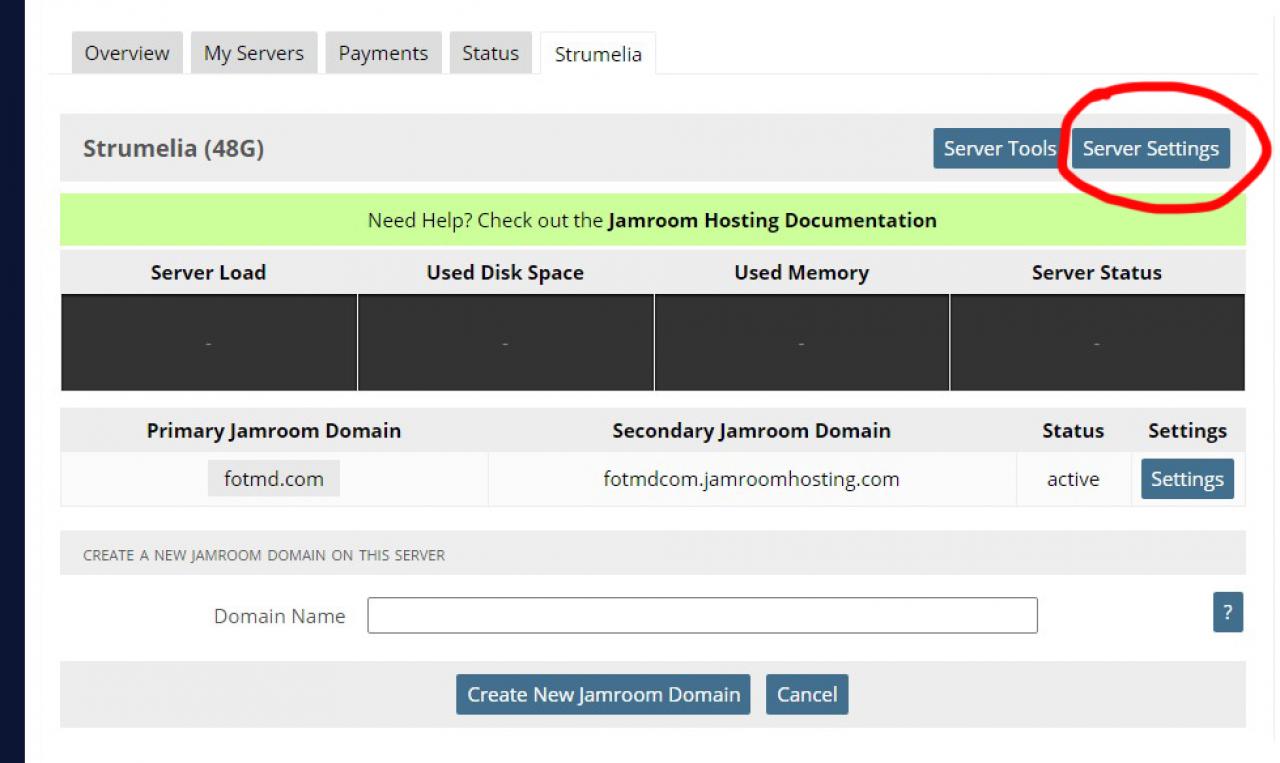Viewport: 1280px width, 763px height.
Task: Click the Server Status panel
Action: pos(1097,342)
